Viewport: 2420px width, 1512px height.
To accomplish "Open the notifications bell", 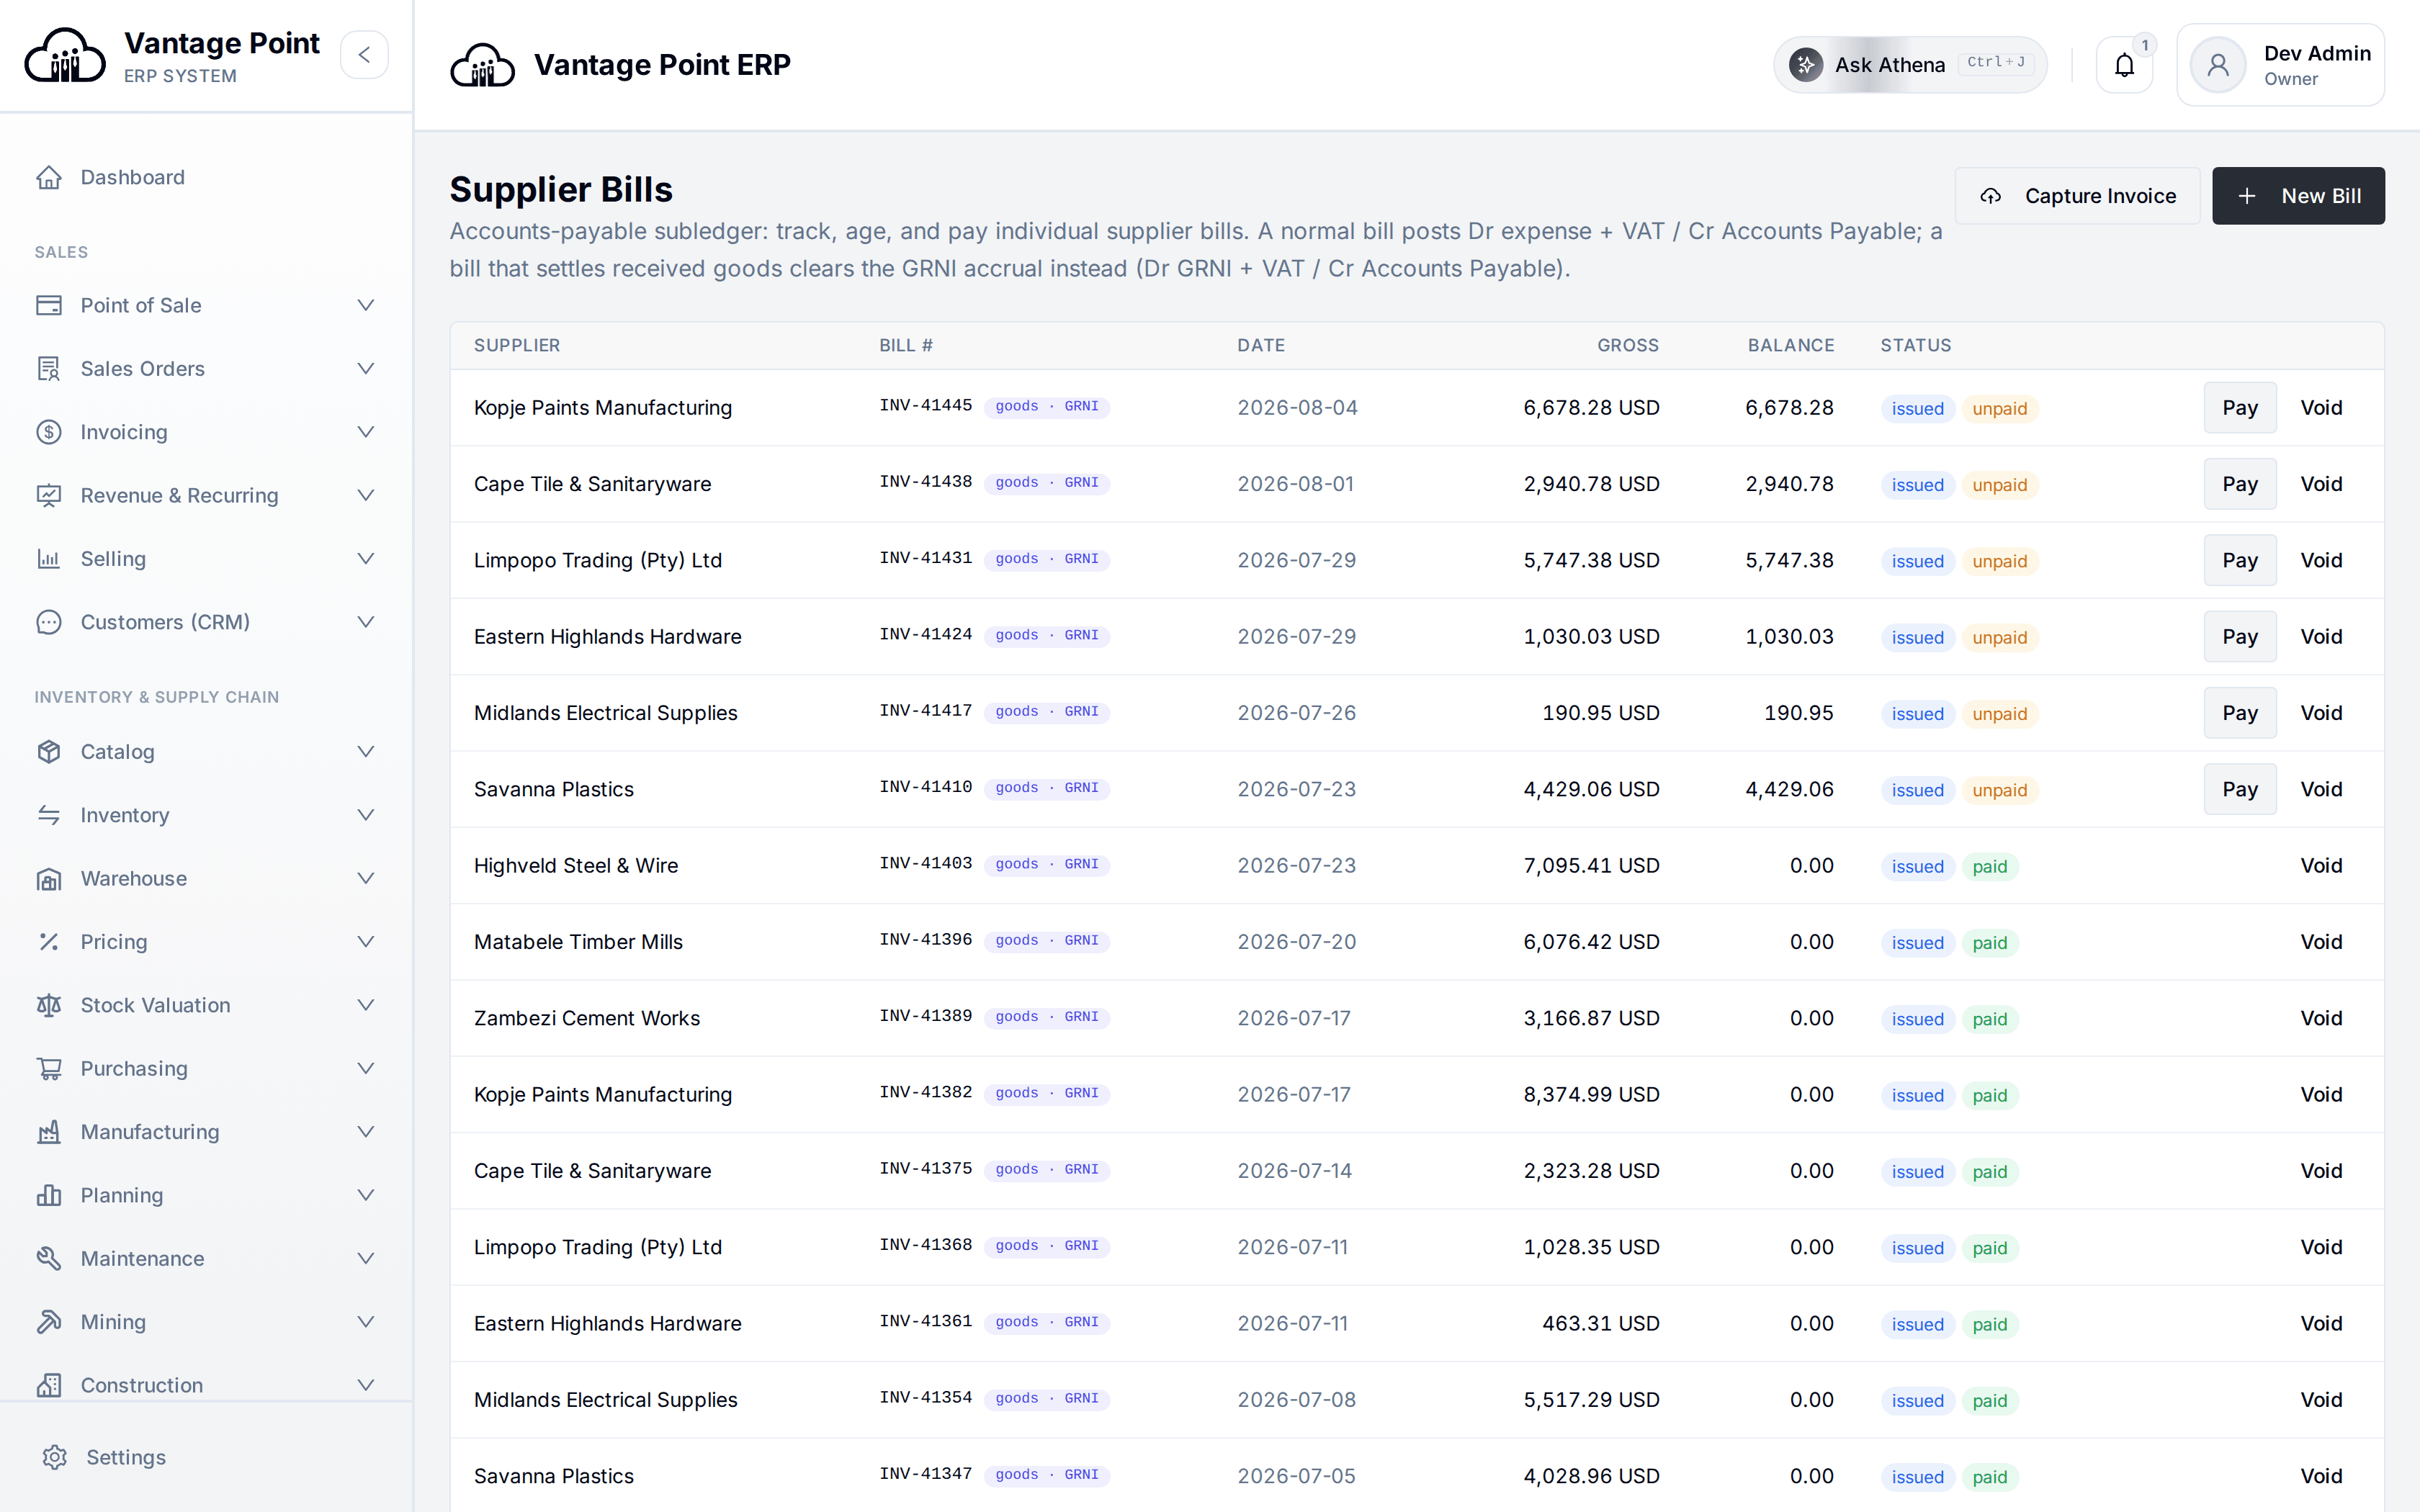I will tap(2124, 65).
